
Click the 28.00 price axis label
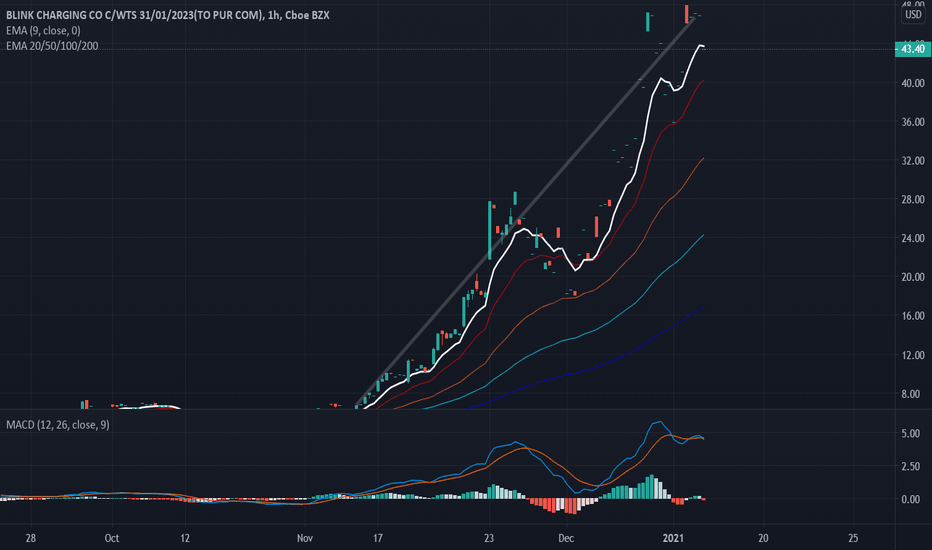point(913,199)
